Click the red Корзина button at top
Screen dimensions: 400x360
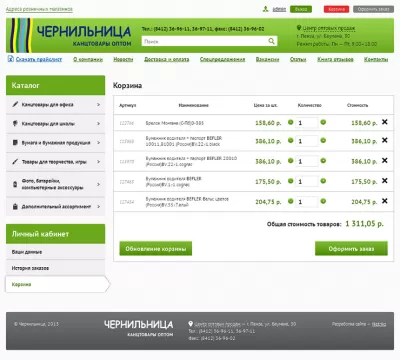pyautogui.click(x=336, y=9)
